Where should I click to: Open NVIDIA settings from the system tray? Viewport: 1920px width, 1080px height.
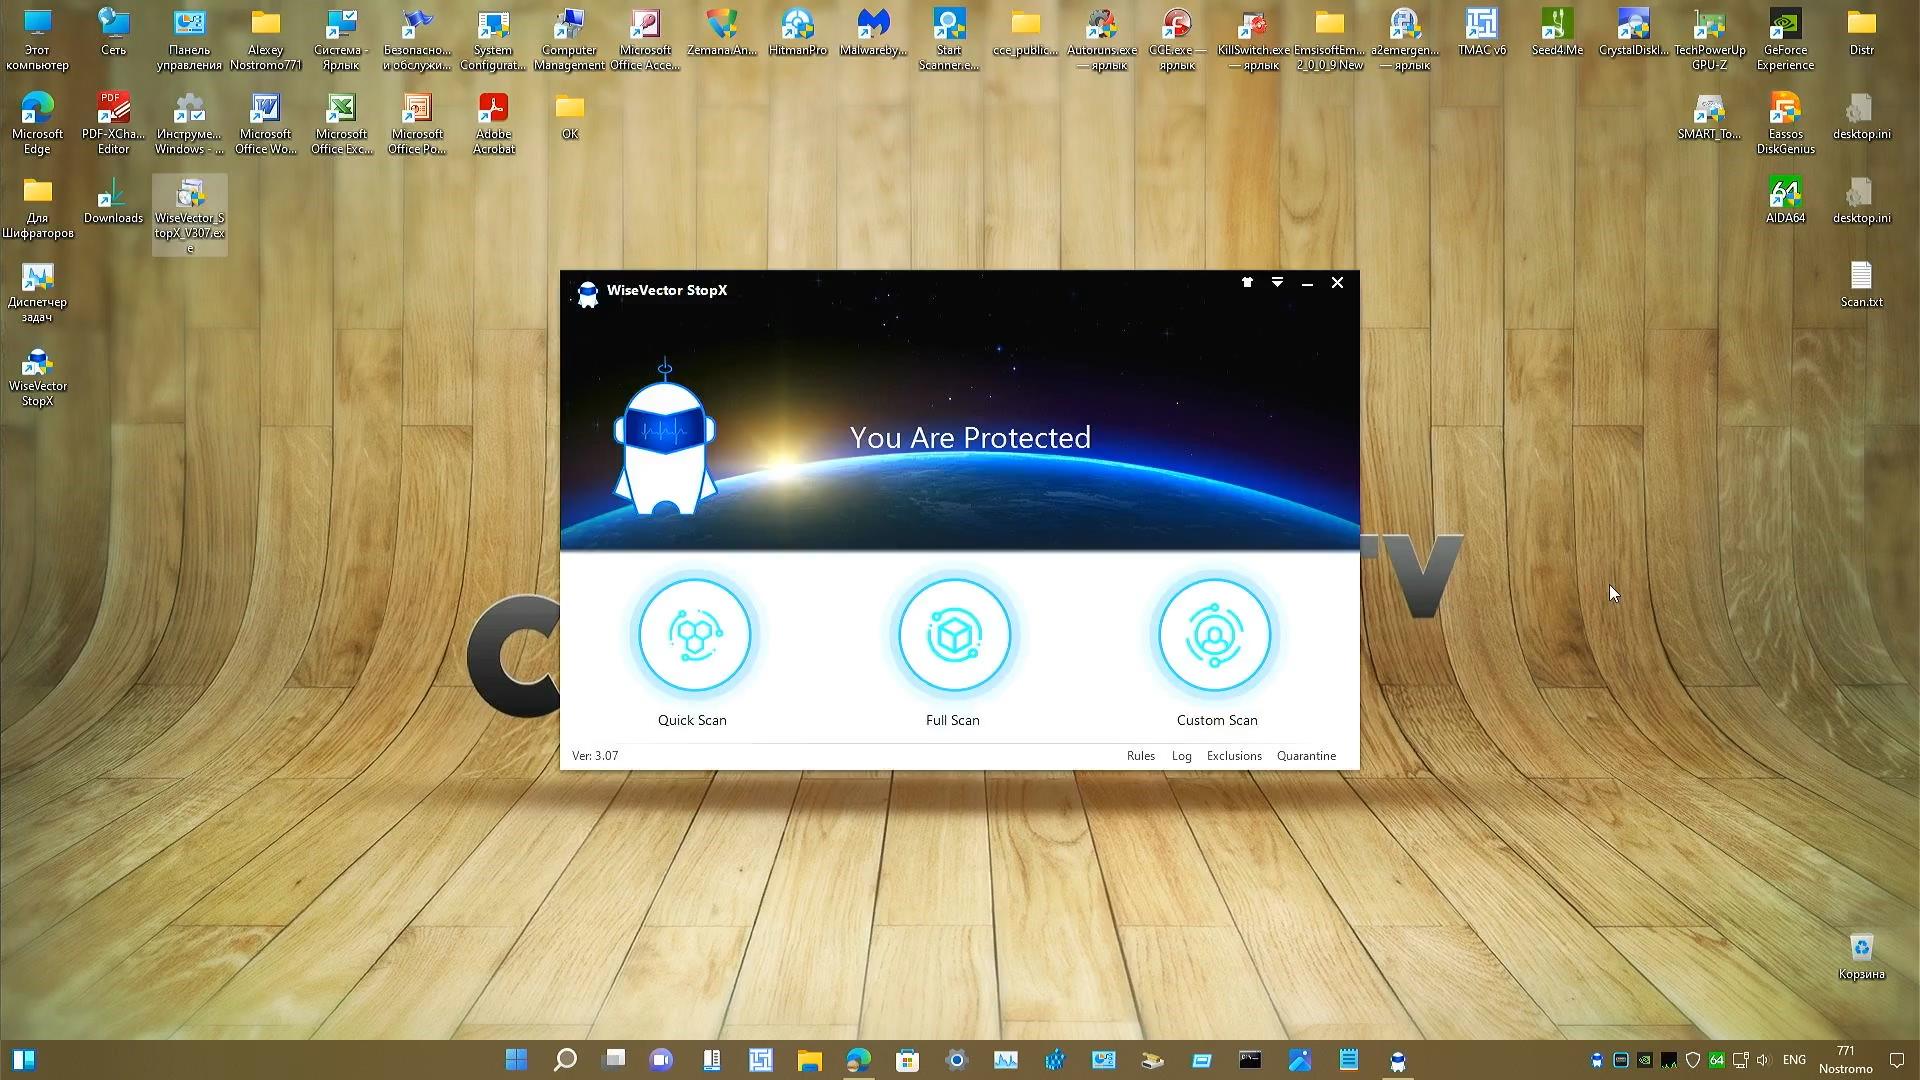[x=1646, y=1060]
